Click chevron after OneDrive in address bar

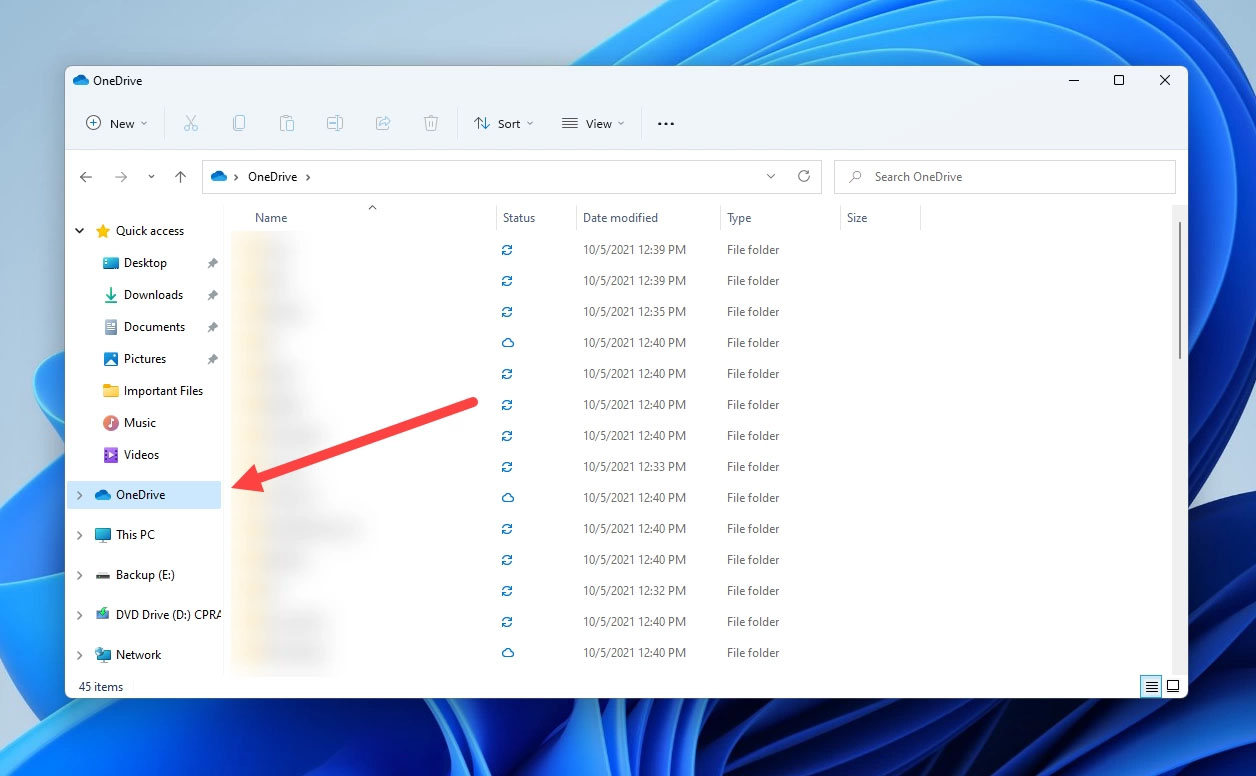(308, 177)
